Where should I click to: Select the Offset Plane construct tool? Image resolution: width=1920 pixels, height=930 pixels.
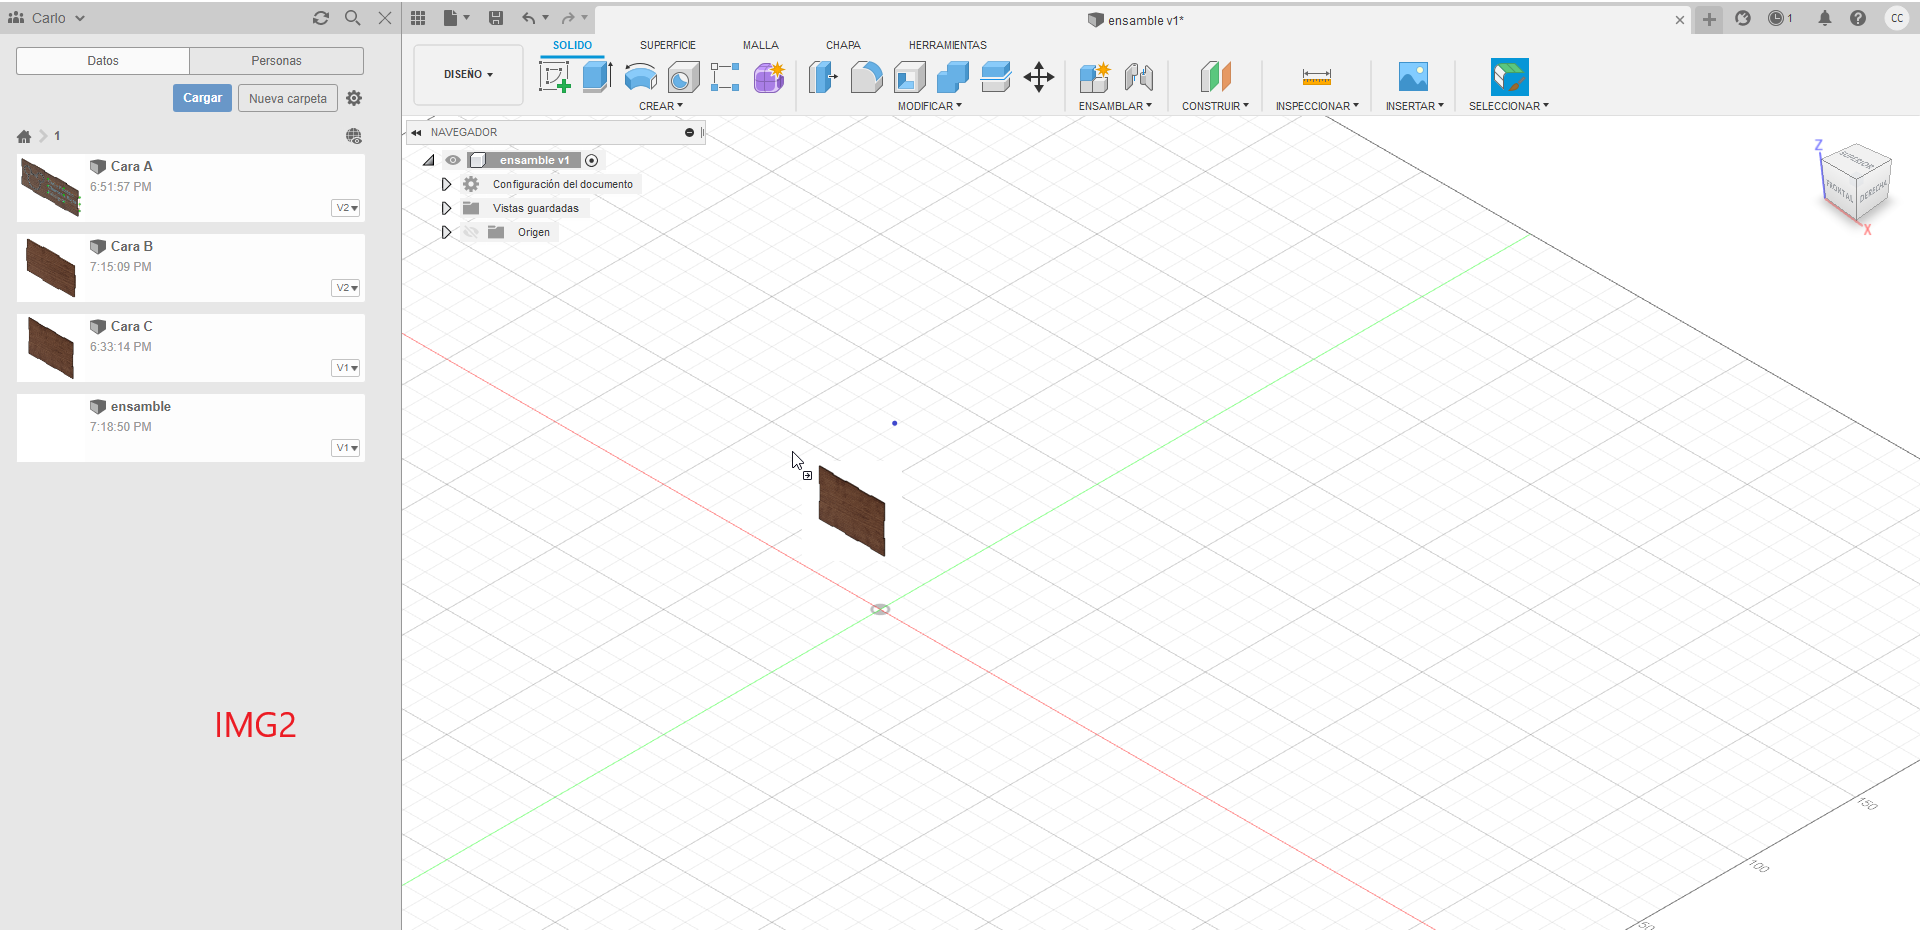click(1215, 77)
